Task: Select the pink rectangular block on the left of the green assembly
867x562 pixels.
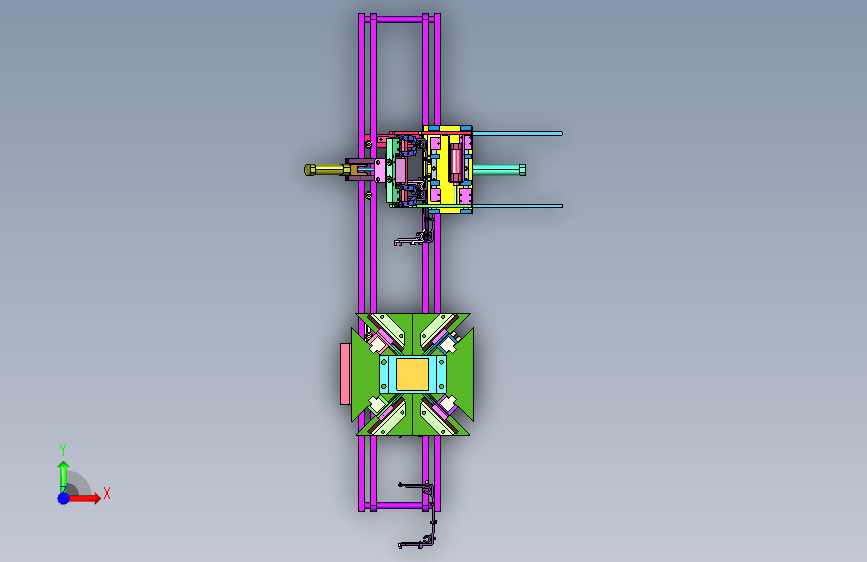Action: [x=345, y=374]
